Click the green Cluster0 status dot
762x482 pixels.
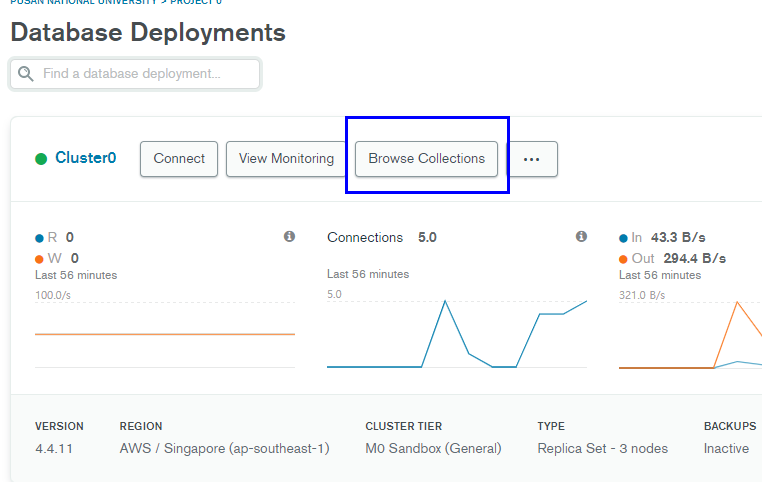pyautogui.click(x=41, y=159)
